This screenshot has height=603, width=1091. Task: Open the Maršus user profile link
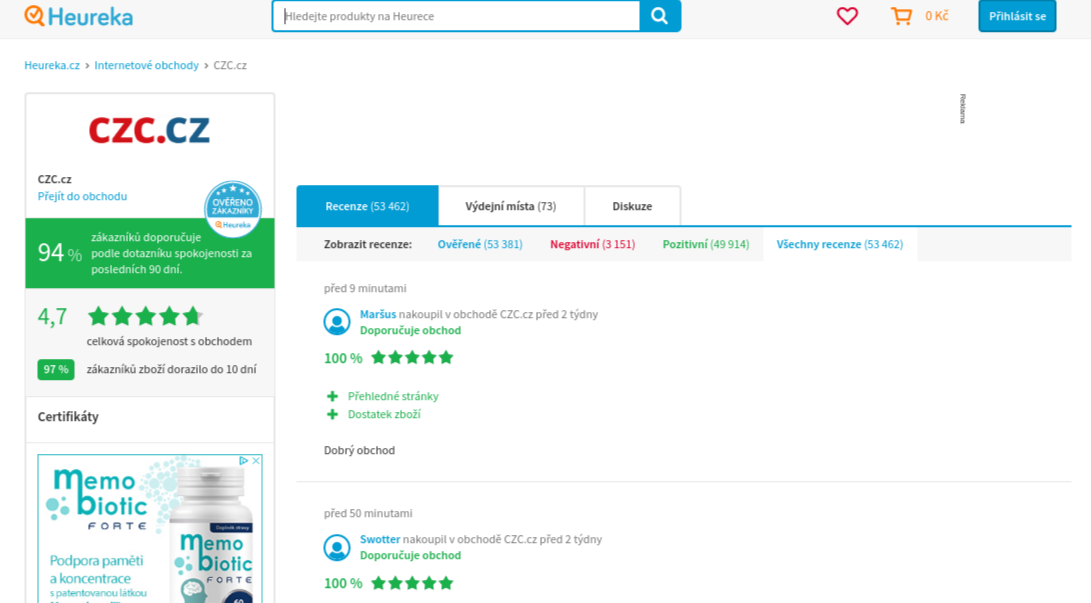coord(378,314)
